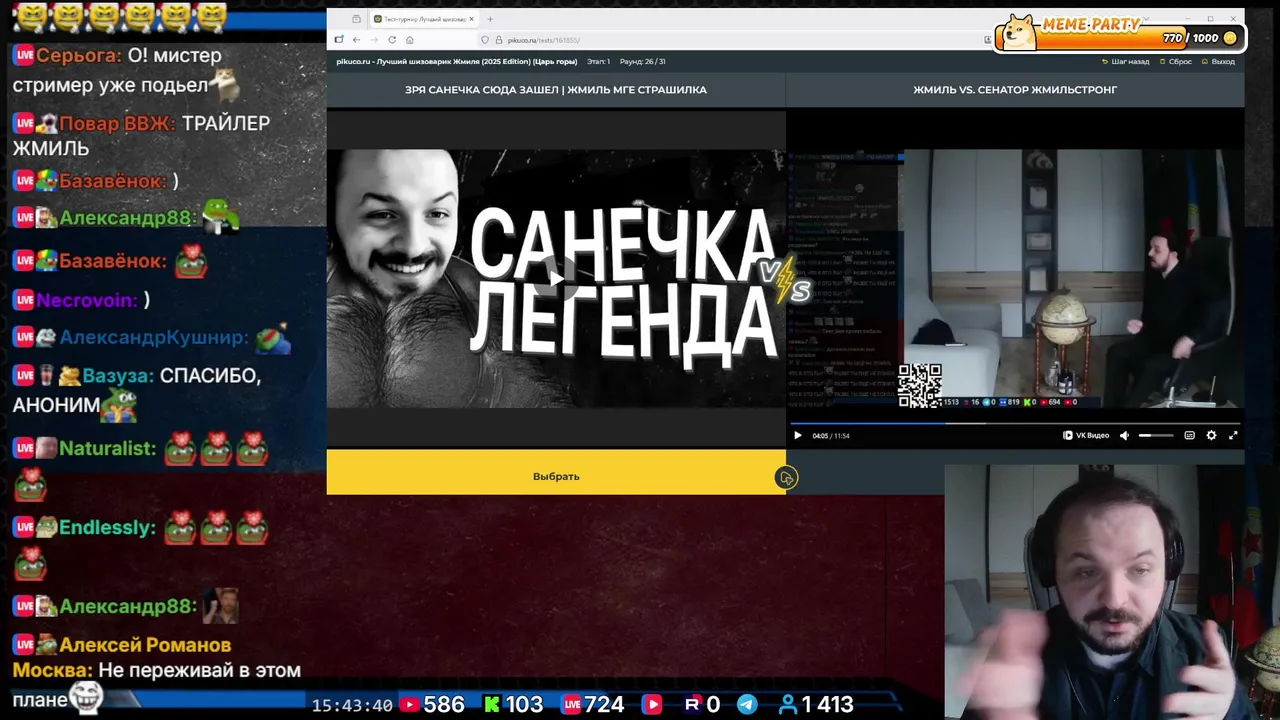Click the browser forward arrow

374,40
